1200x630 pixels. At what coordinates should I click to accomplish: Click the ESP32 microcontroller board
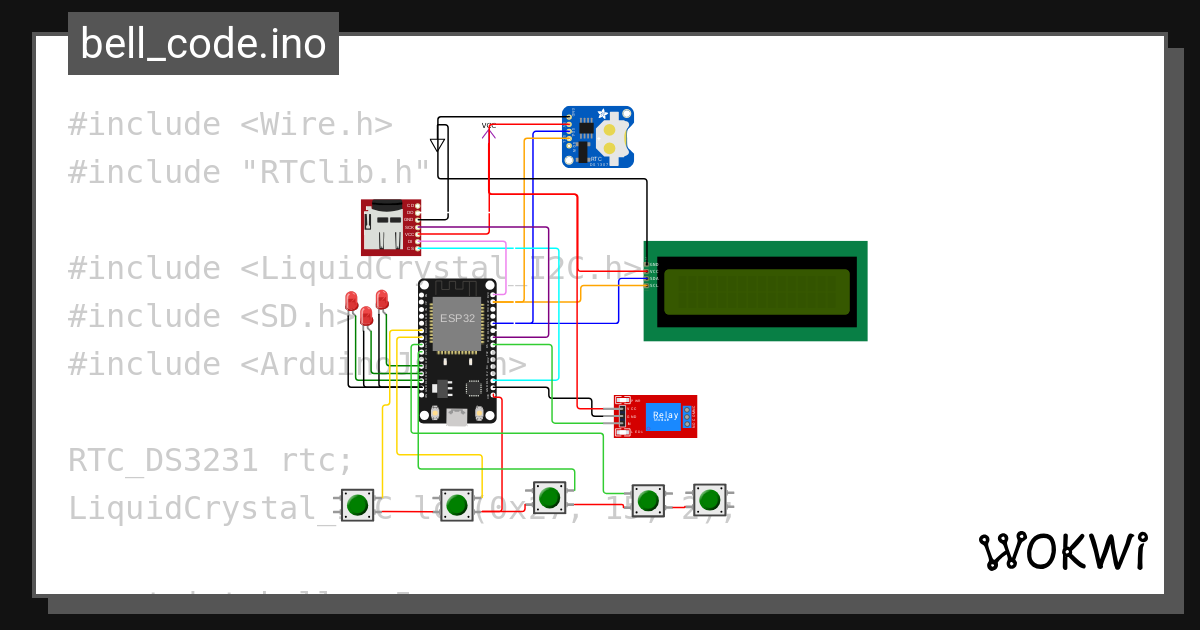coord(457,351)
